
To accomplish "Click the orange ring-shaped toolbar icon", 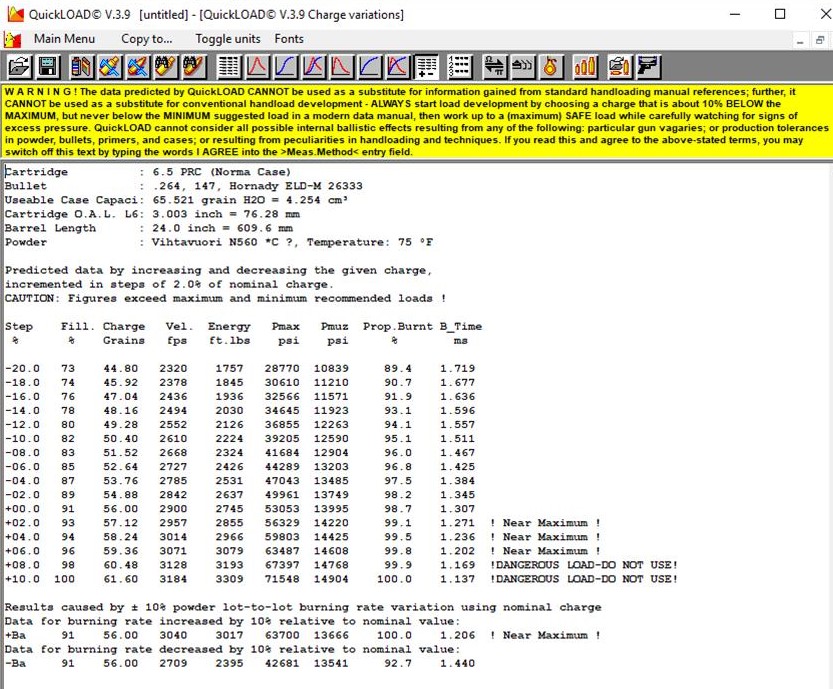I will click(551, 67).
